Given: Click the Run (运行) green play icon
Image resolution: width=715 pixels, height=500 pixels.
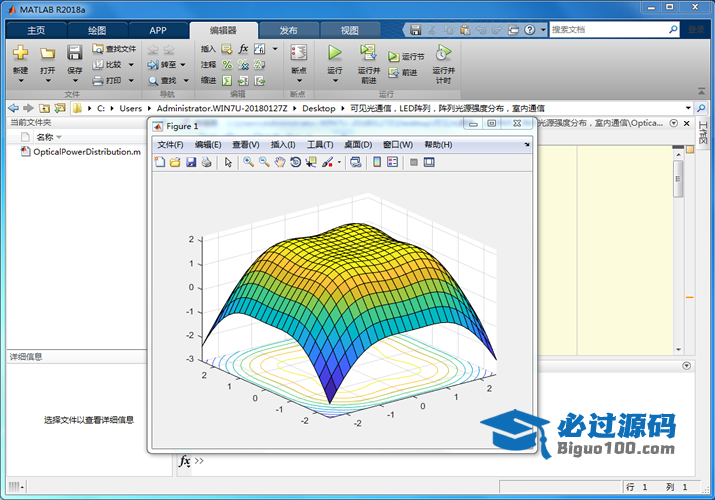Looking at the screenshot, I should tap(334, 52).
